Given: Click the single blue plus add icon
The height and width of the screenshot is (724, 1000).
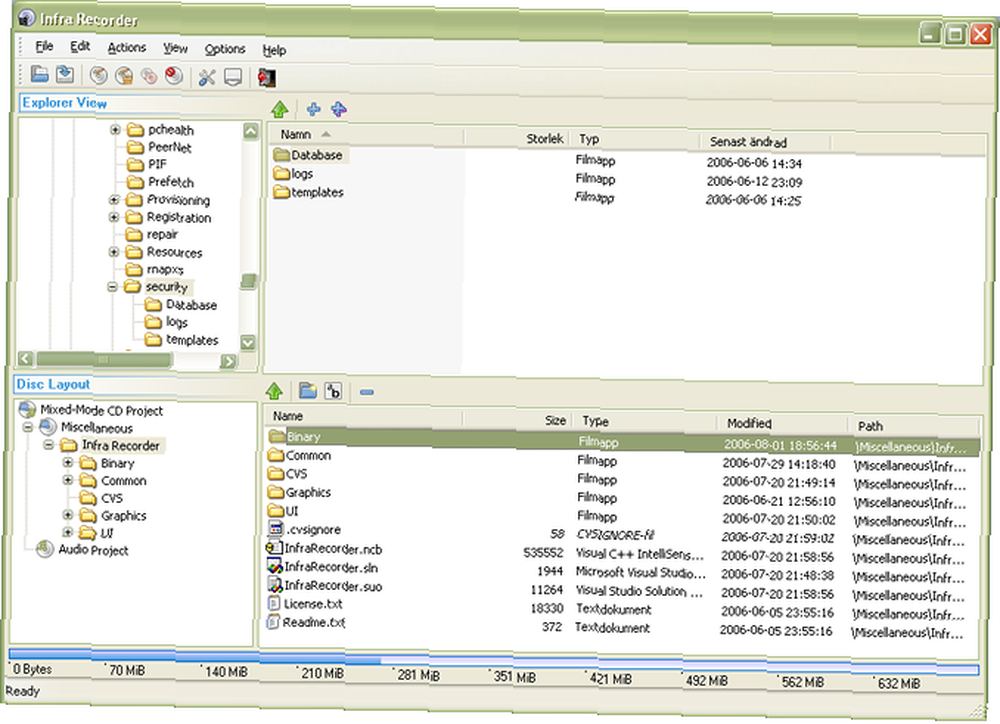Looking at the screenshot, I should 313,109.
